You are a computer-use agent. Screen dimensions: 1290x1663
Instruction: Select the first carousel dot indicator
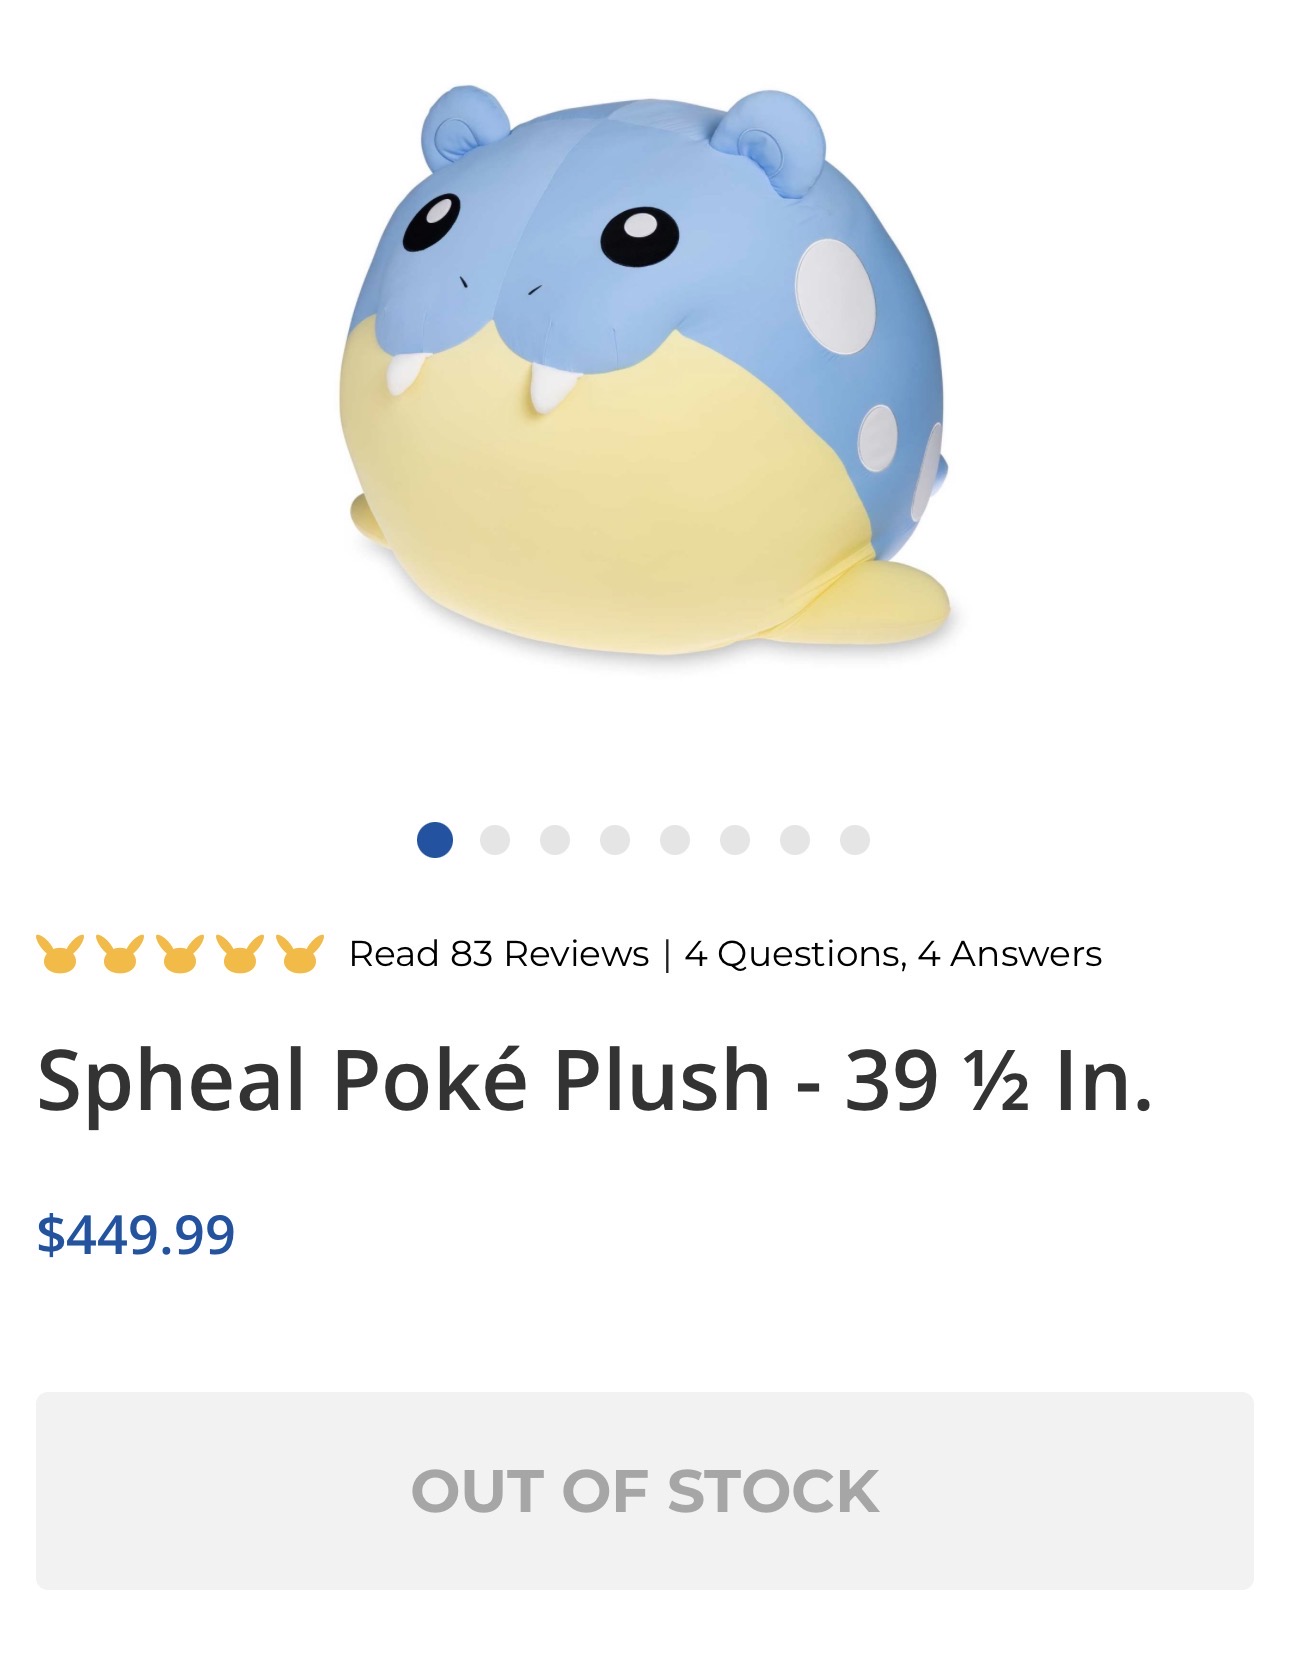pos(435,840)
